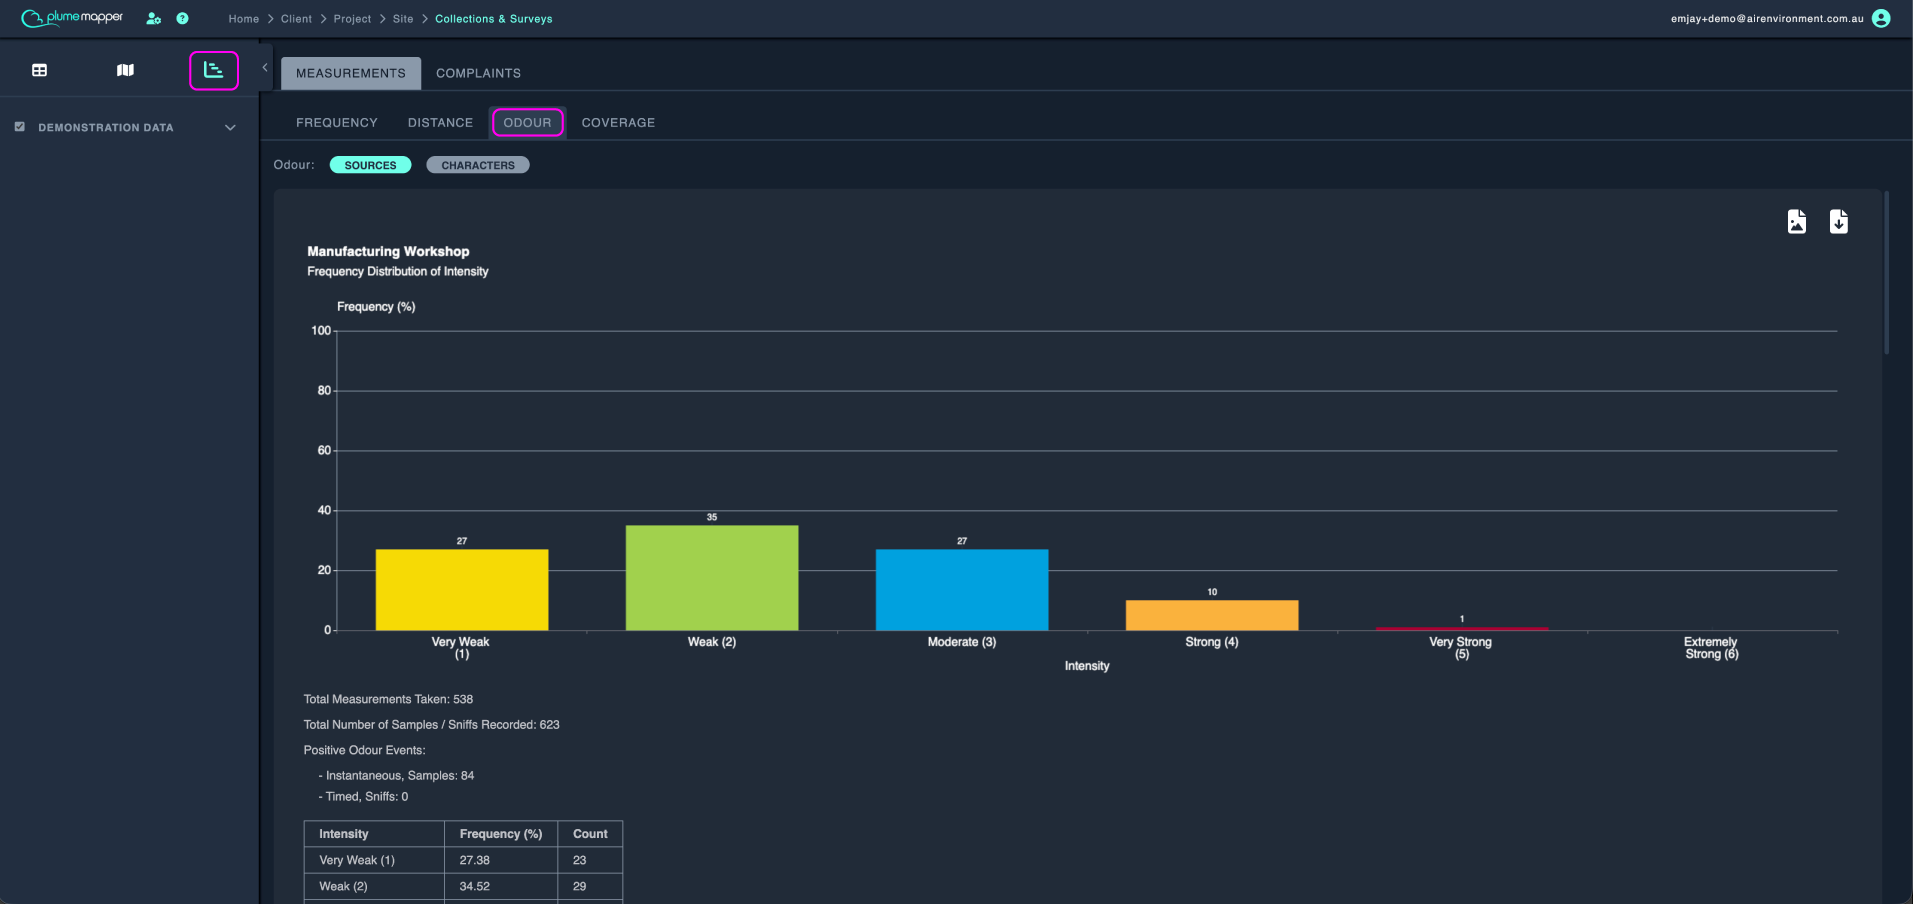
Task: Go to Project in breadcrumb
Action: point(352,19)
